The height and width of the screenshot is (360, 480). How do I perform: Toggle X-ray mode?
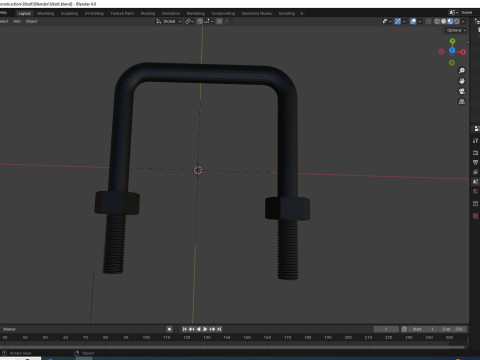tap(428, 21)
